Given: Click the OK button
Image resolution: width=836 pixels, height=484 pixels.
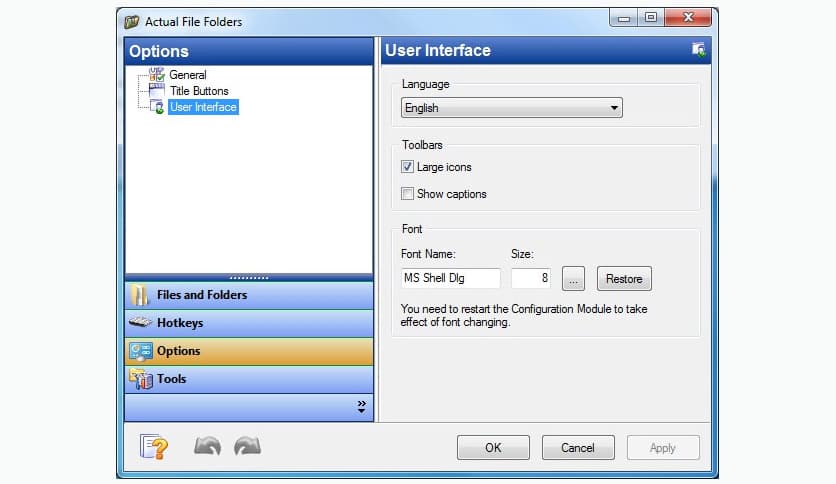Looking at the screenshot, I should point(493,448).
